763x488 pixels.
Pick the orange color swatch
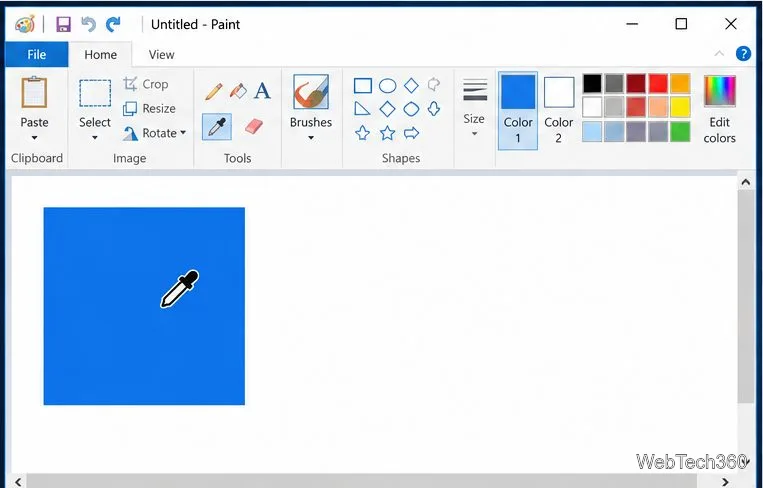coord(680,83)
